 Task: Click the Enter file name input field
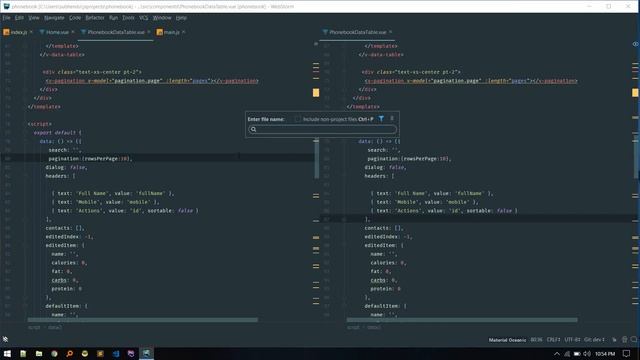322,129
